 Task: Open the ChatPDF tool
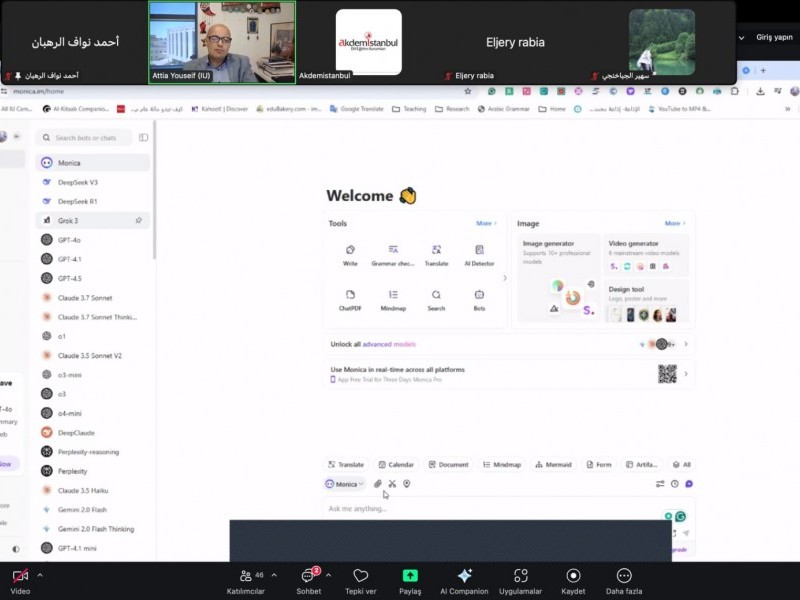[350, 300]
